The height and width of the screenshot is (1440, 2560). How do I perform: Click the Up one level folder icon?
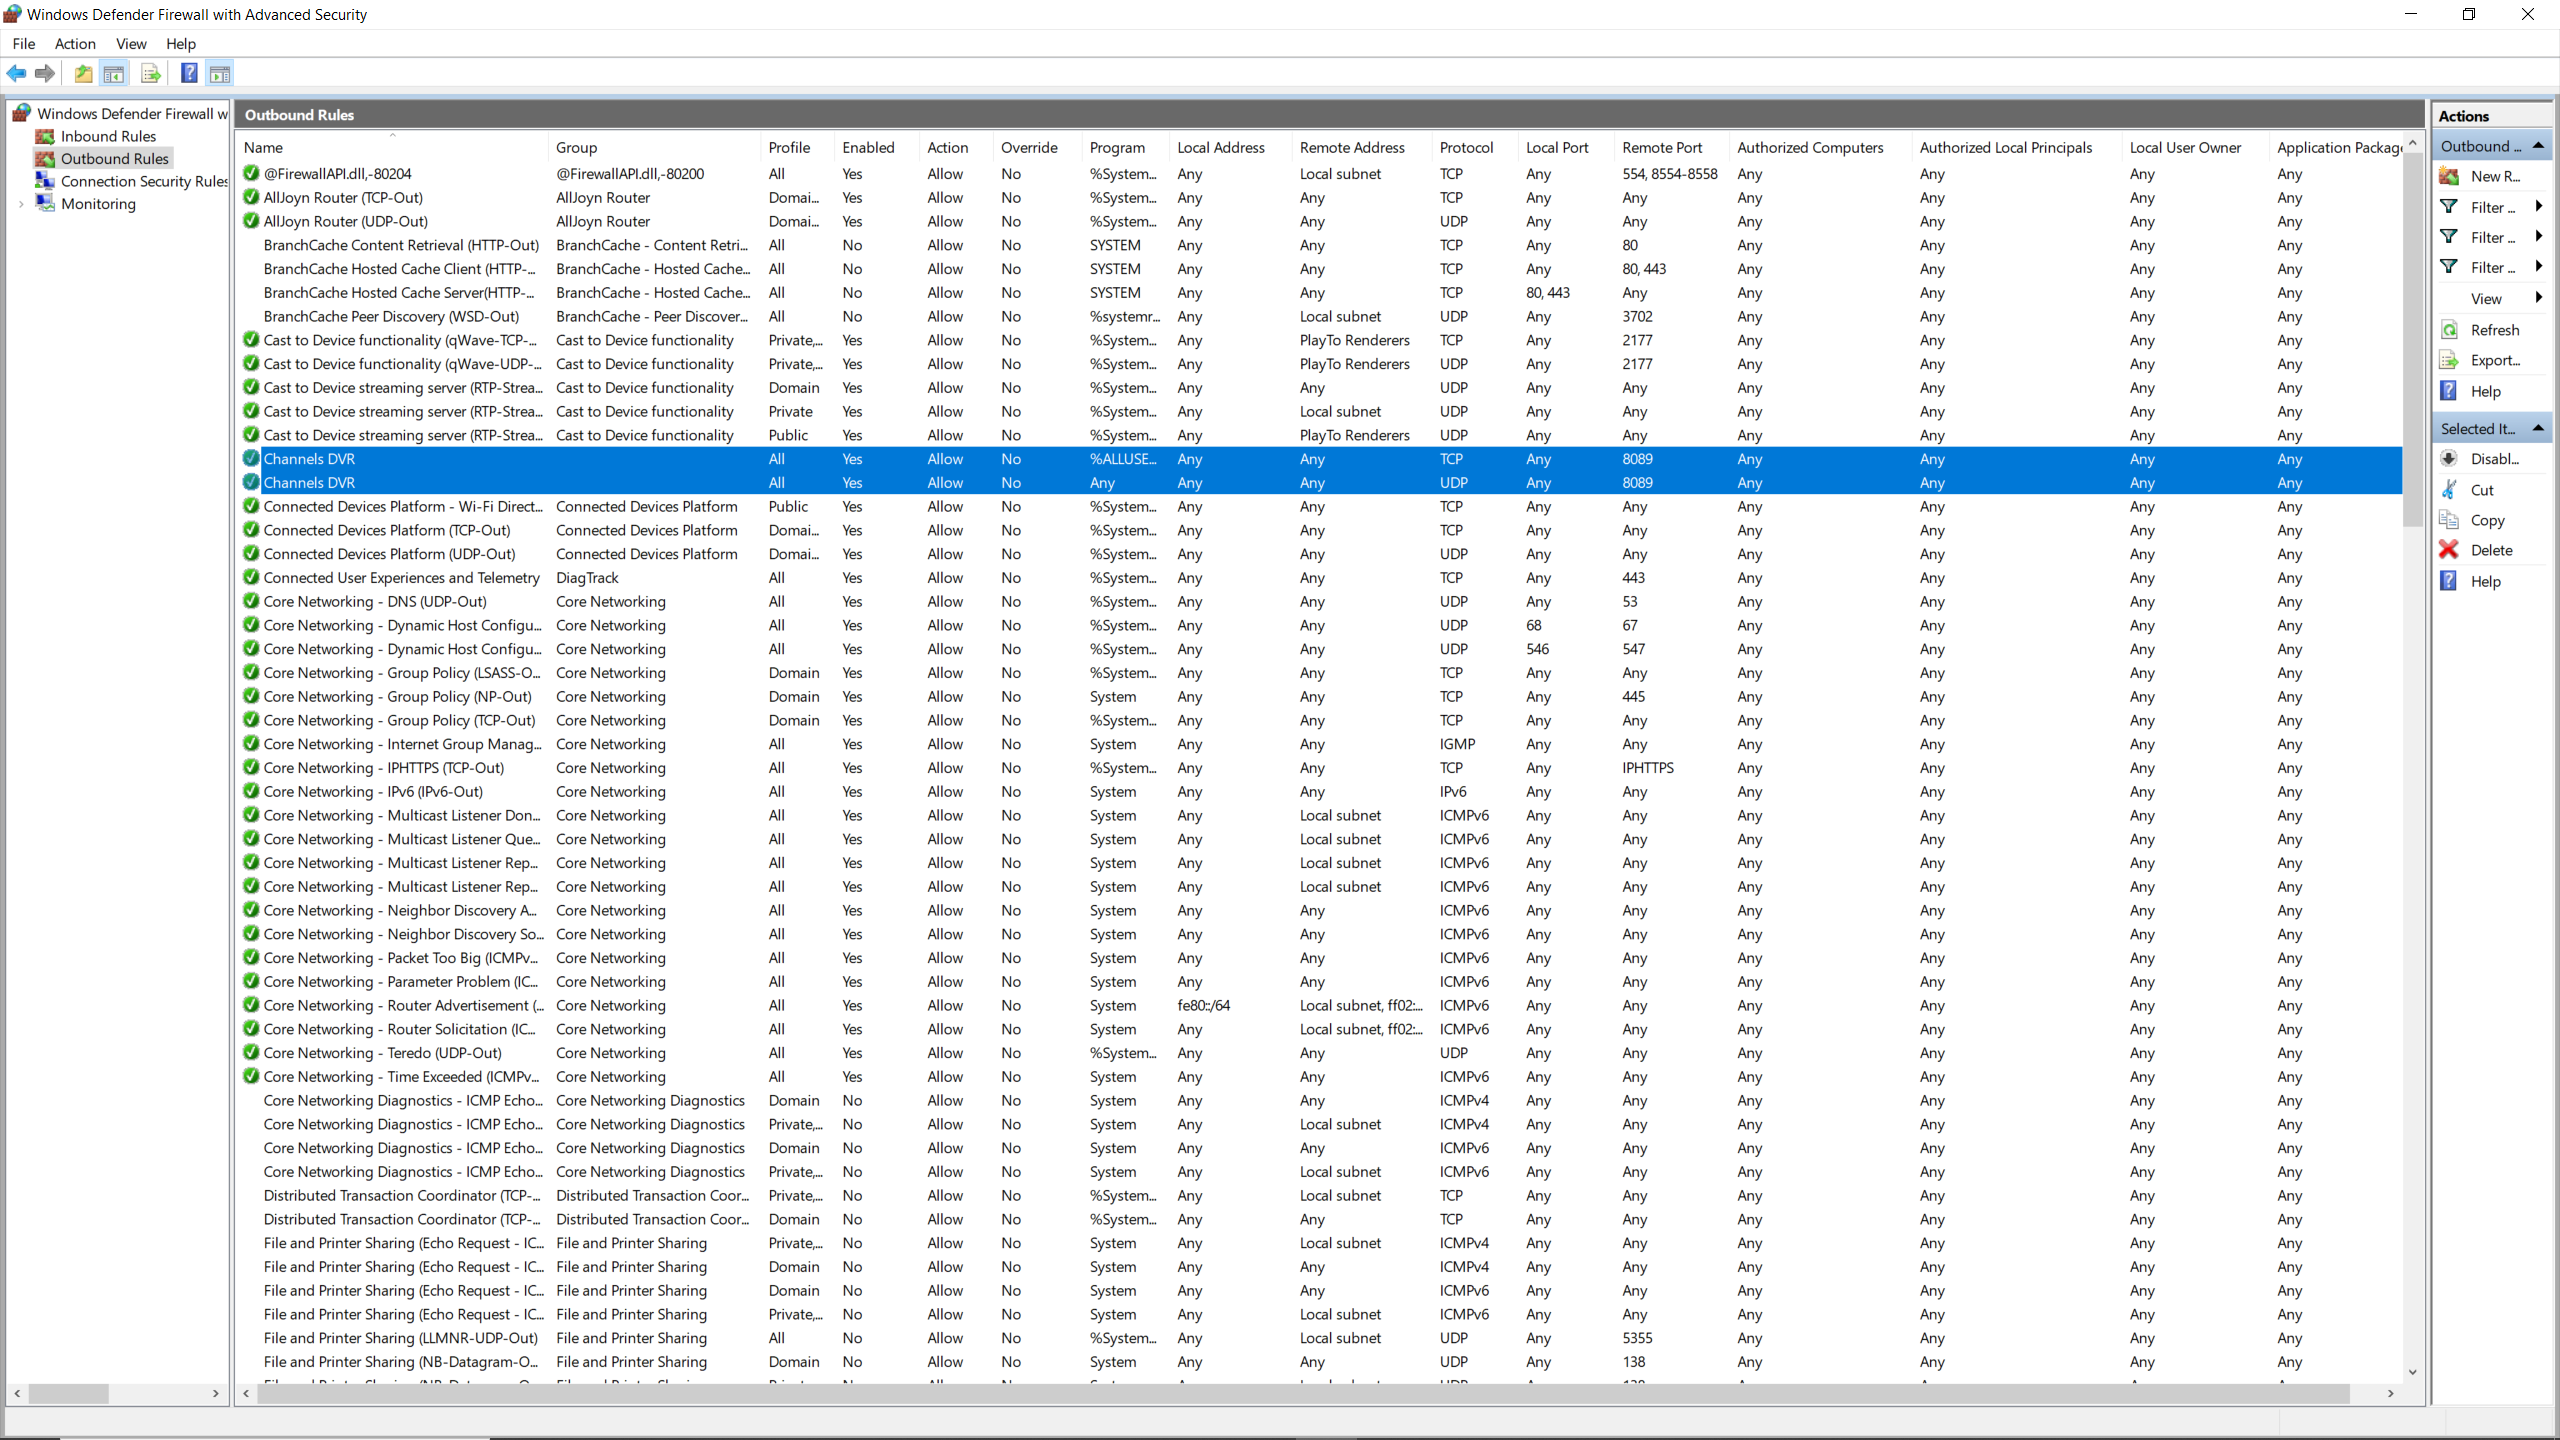(x=83, y=73)
